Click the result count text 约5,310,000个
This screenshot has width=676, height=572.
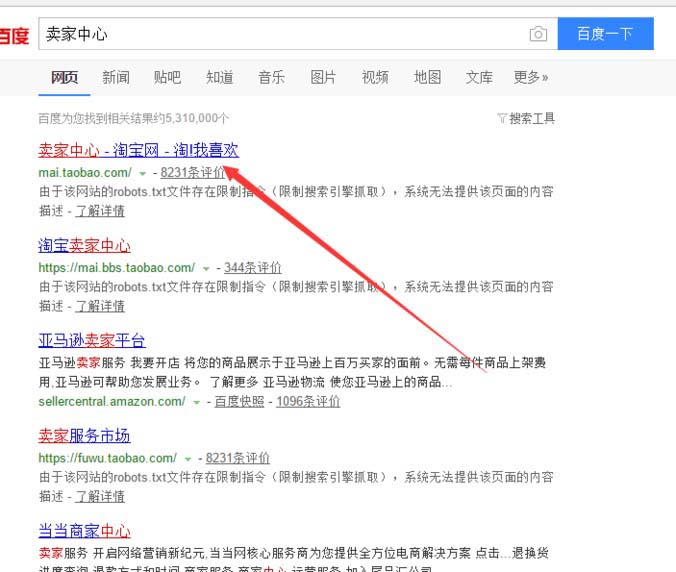pos(192,118)
